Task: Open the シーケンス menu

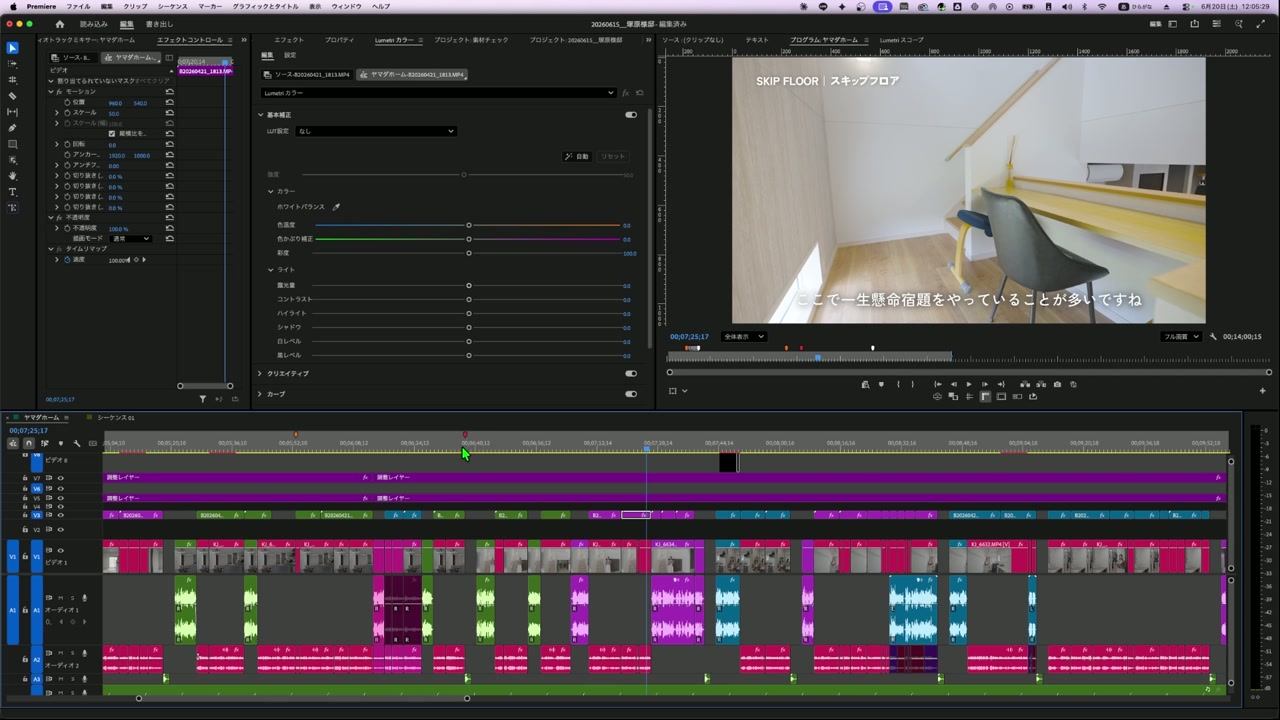Action: (172, 6)
